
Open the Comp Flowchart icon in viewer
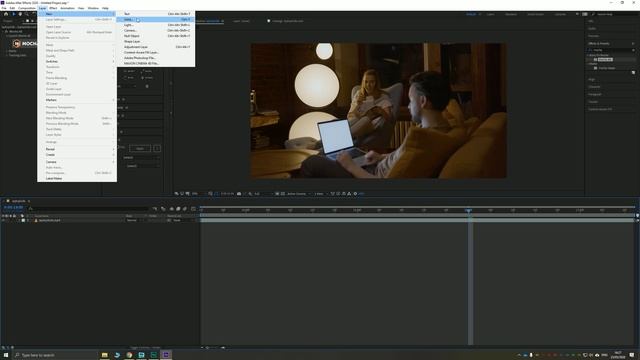tap(349, 193)
